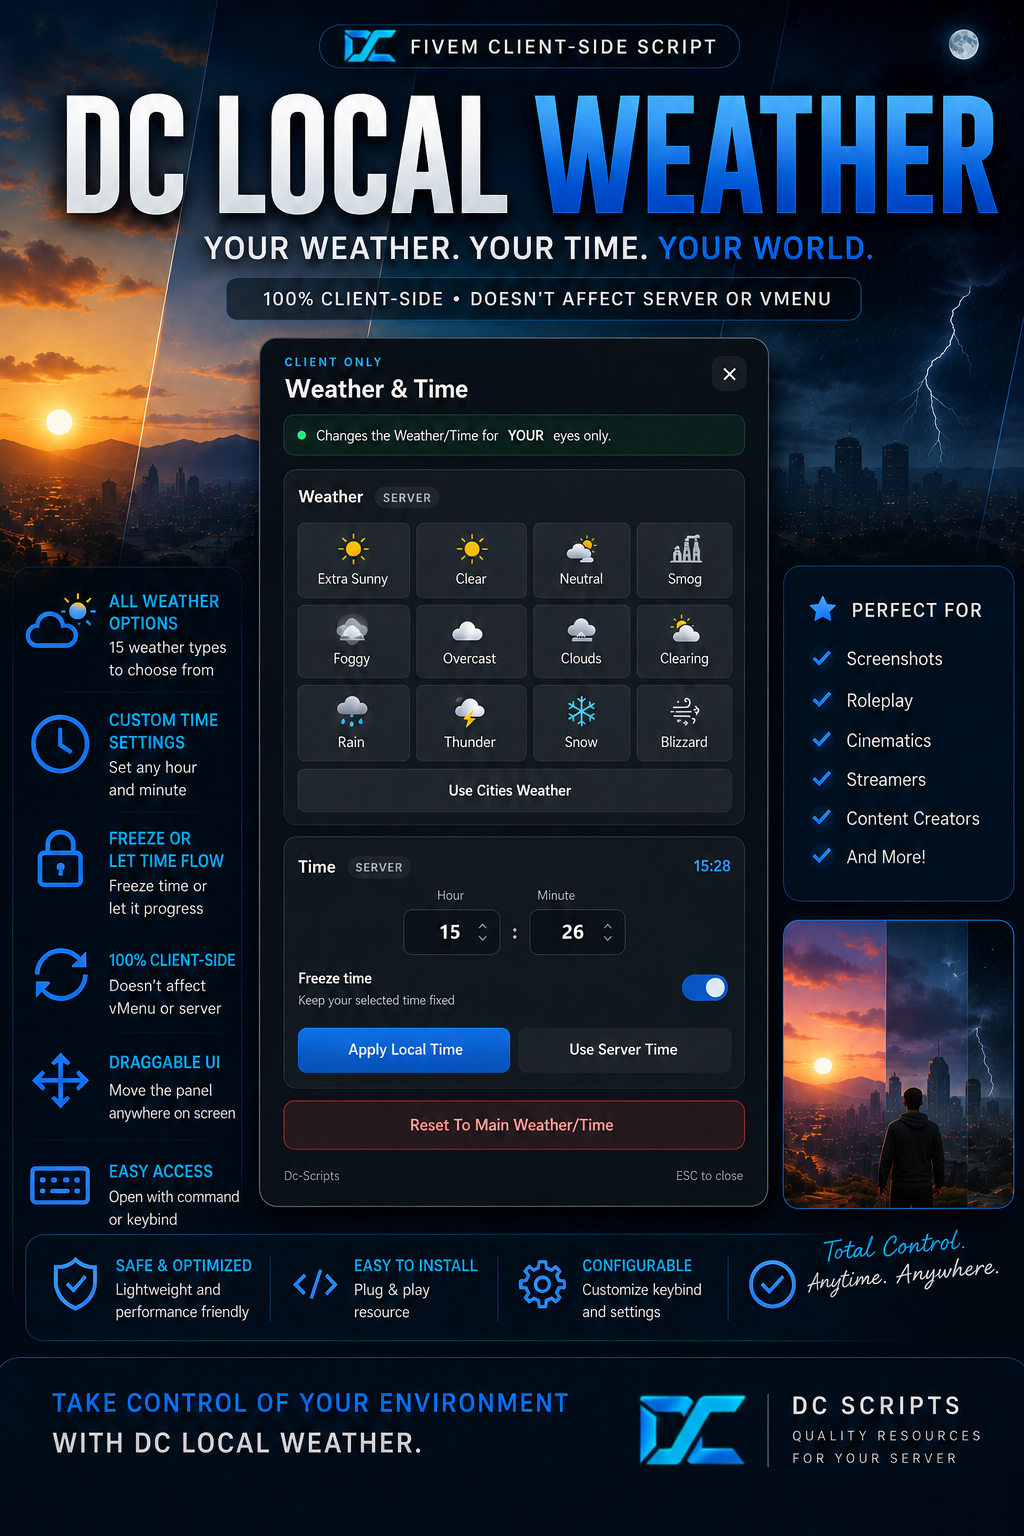The image size is (1024, 1536).
Task: Click Apply Local Time button
Action: pos(404,1050)
